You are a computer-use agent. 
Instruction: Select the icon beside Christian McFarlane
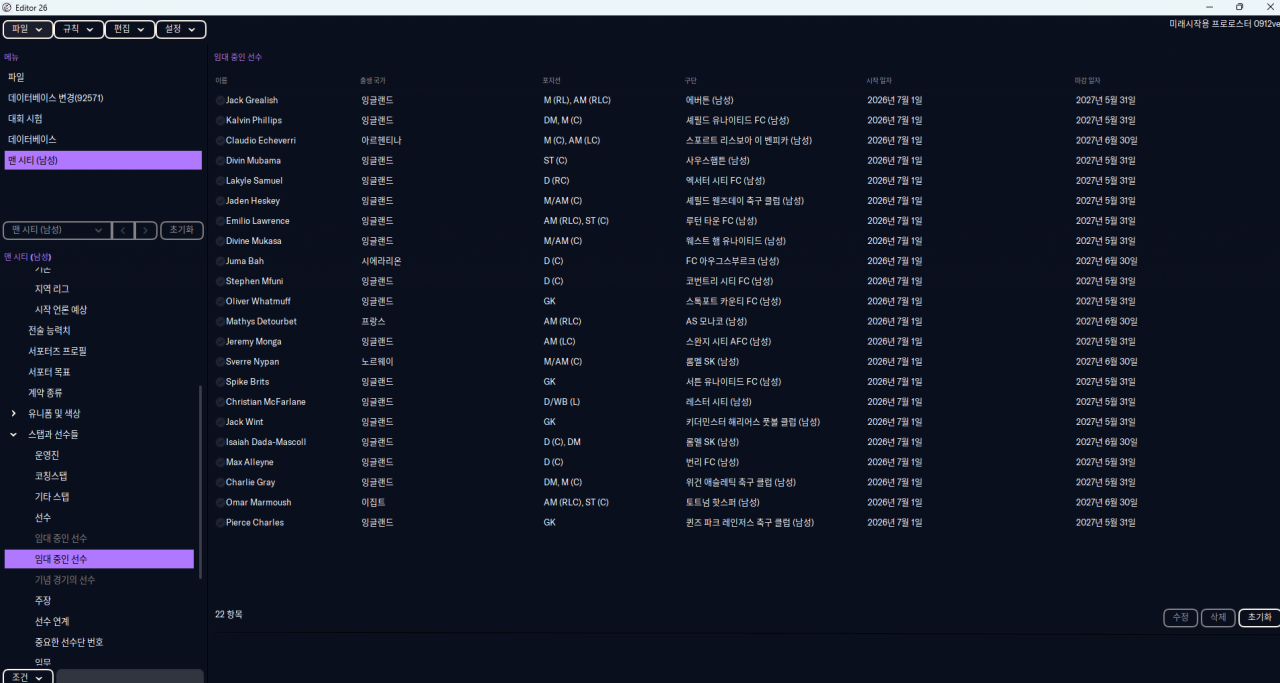(x=220, y=402)
